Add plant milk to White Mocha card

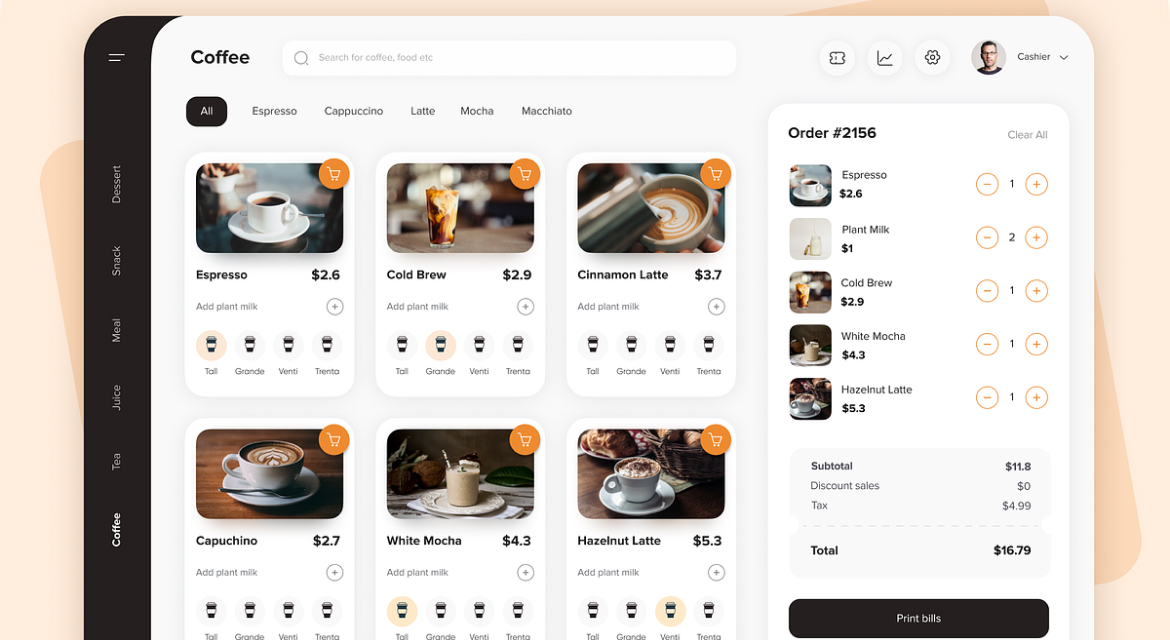point(526,572)
